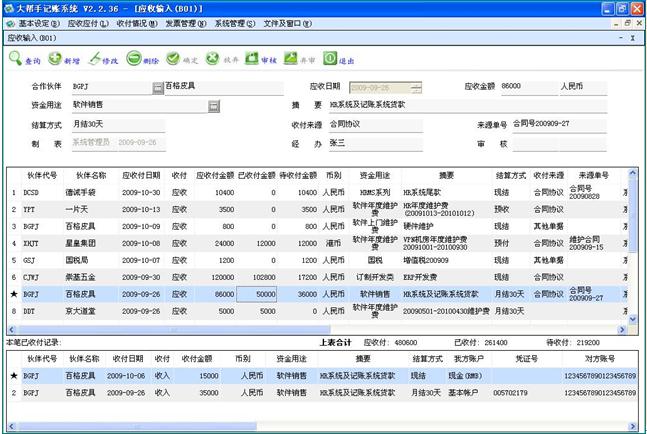Click the 收付来源 column header in upper table
Image resolution: width=647 pixels, height=434 pixels.
coord(548,175)
